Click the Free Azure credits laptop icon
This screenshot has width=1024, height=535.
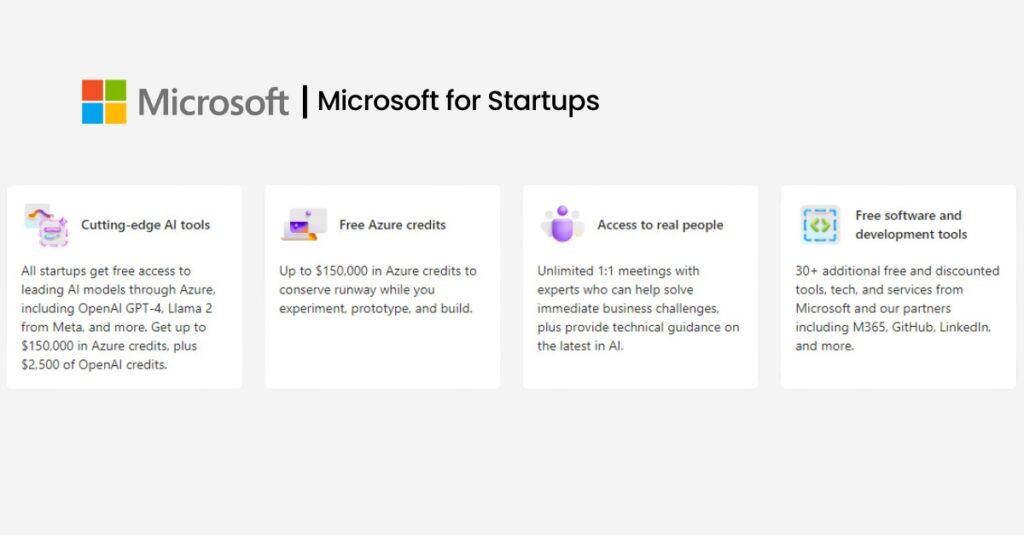pyautogui.click(x=304, y=225)
